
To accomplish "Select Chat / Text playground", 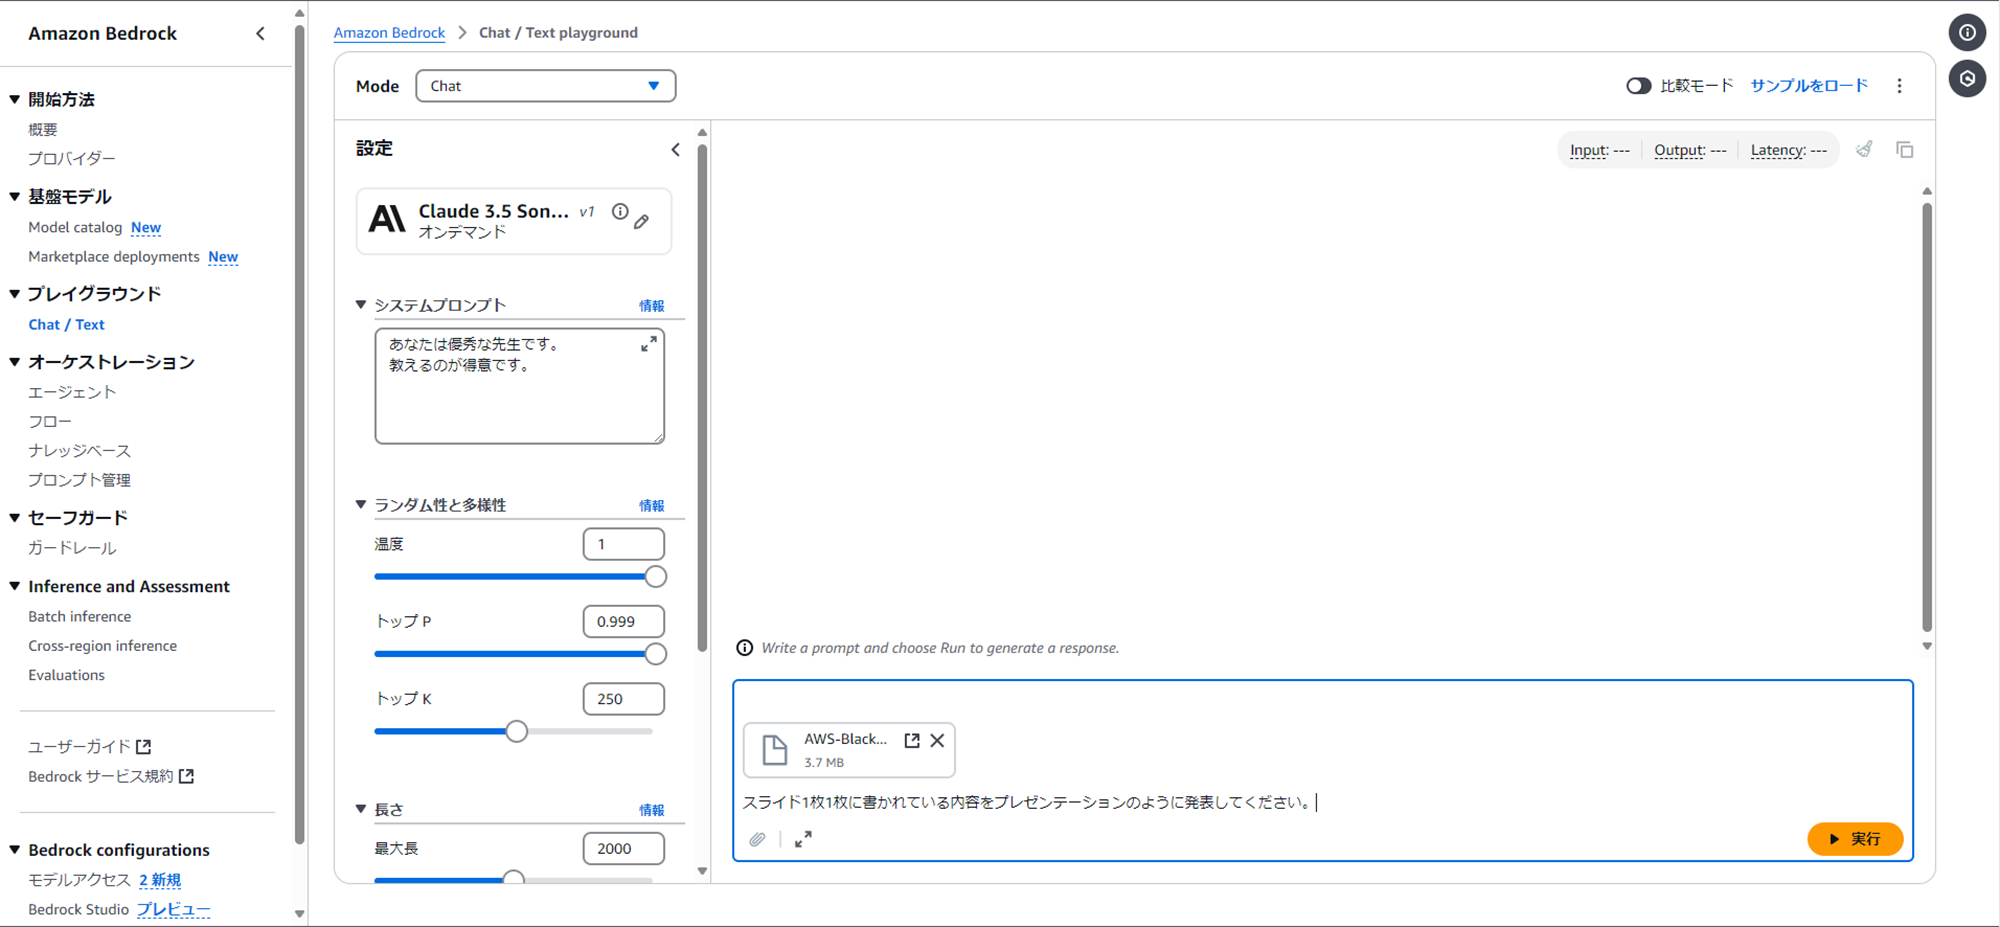I will coord(66,324).
